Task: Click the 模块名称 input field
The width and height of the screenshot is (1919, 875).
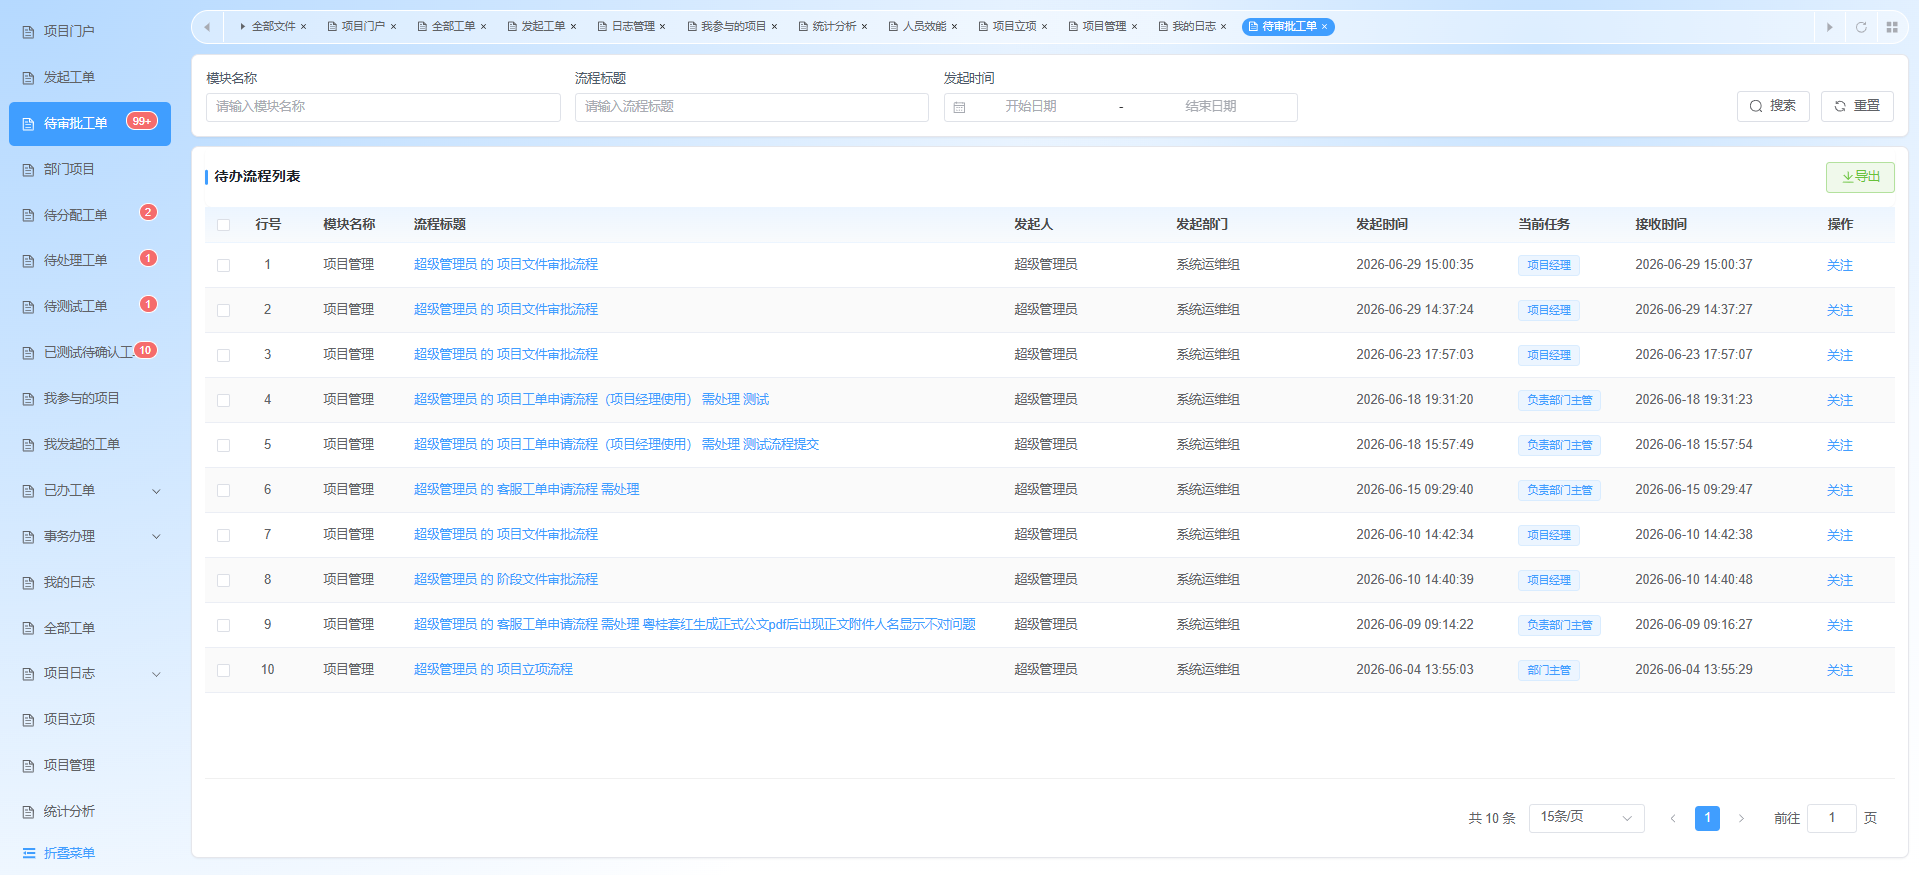Action: coord(383,107)
